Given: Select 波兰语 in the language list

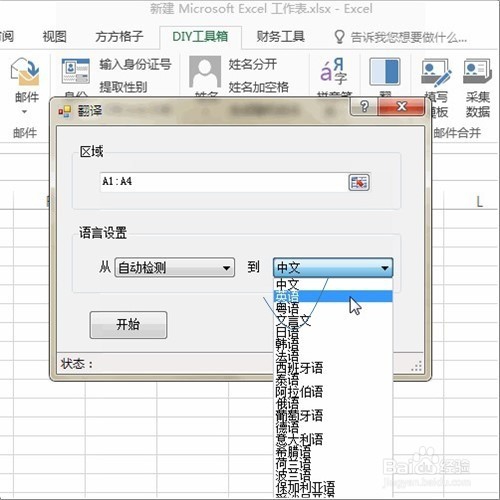Looking at the screenshot, I should point(333,475).
